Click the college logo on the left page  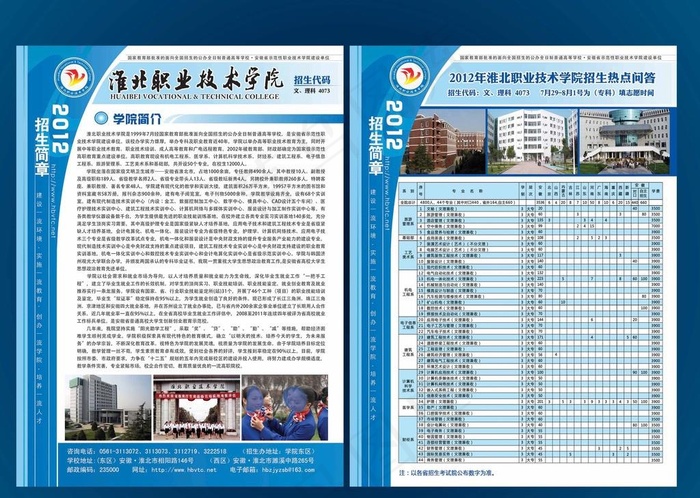74,77
